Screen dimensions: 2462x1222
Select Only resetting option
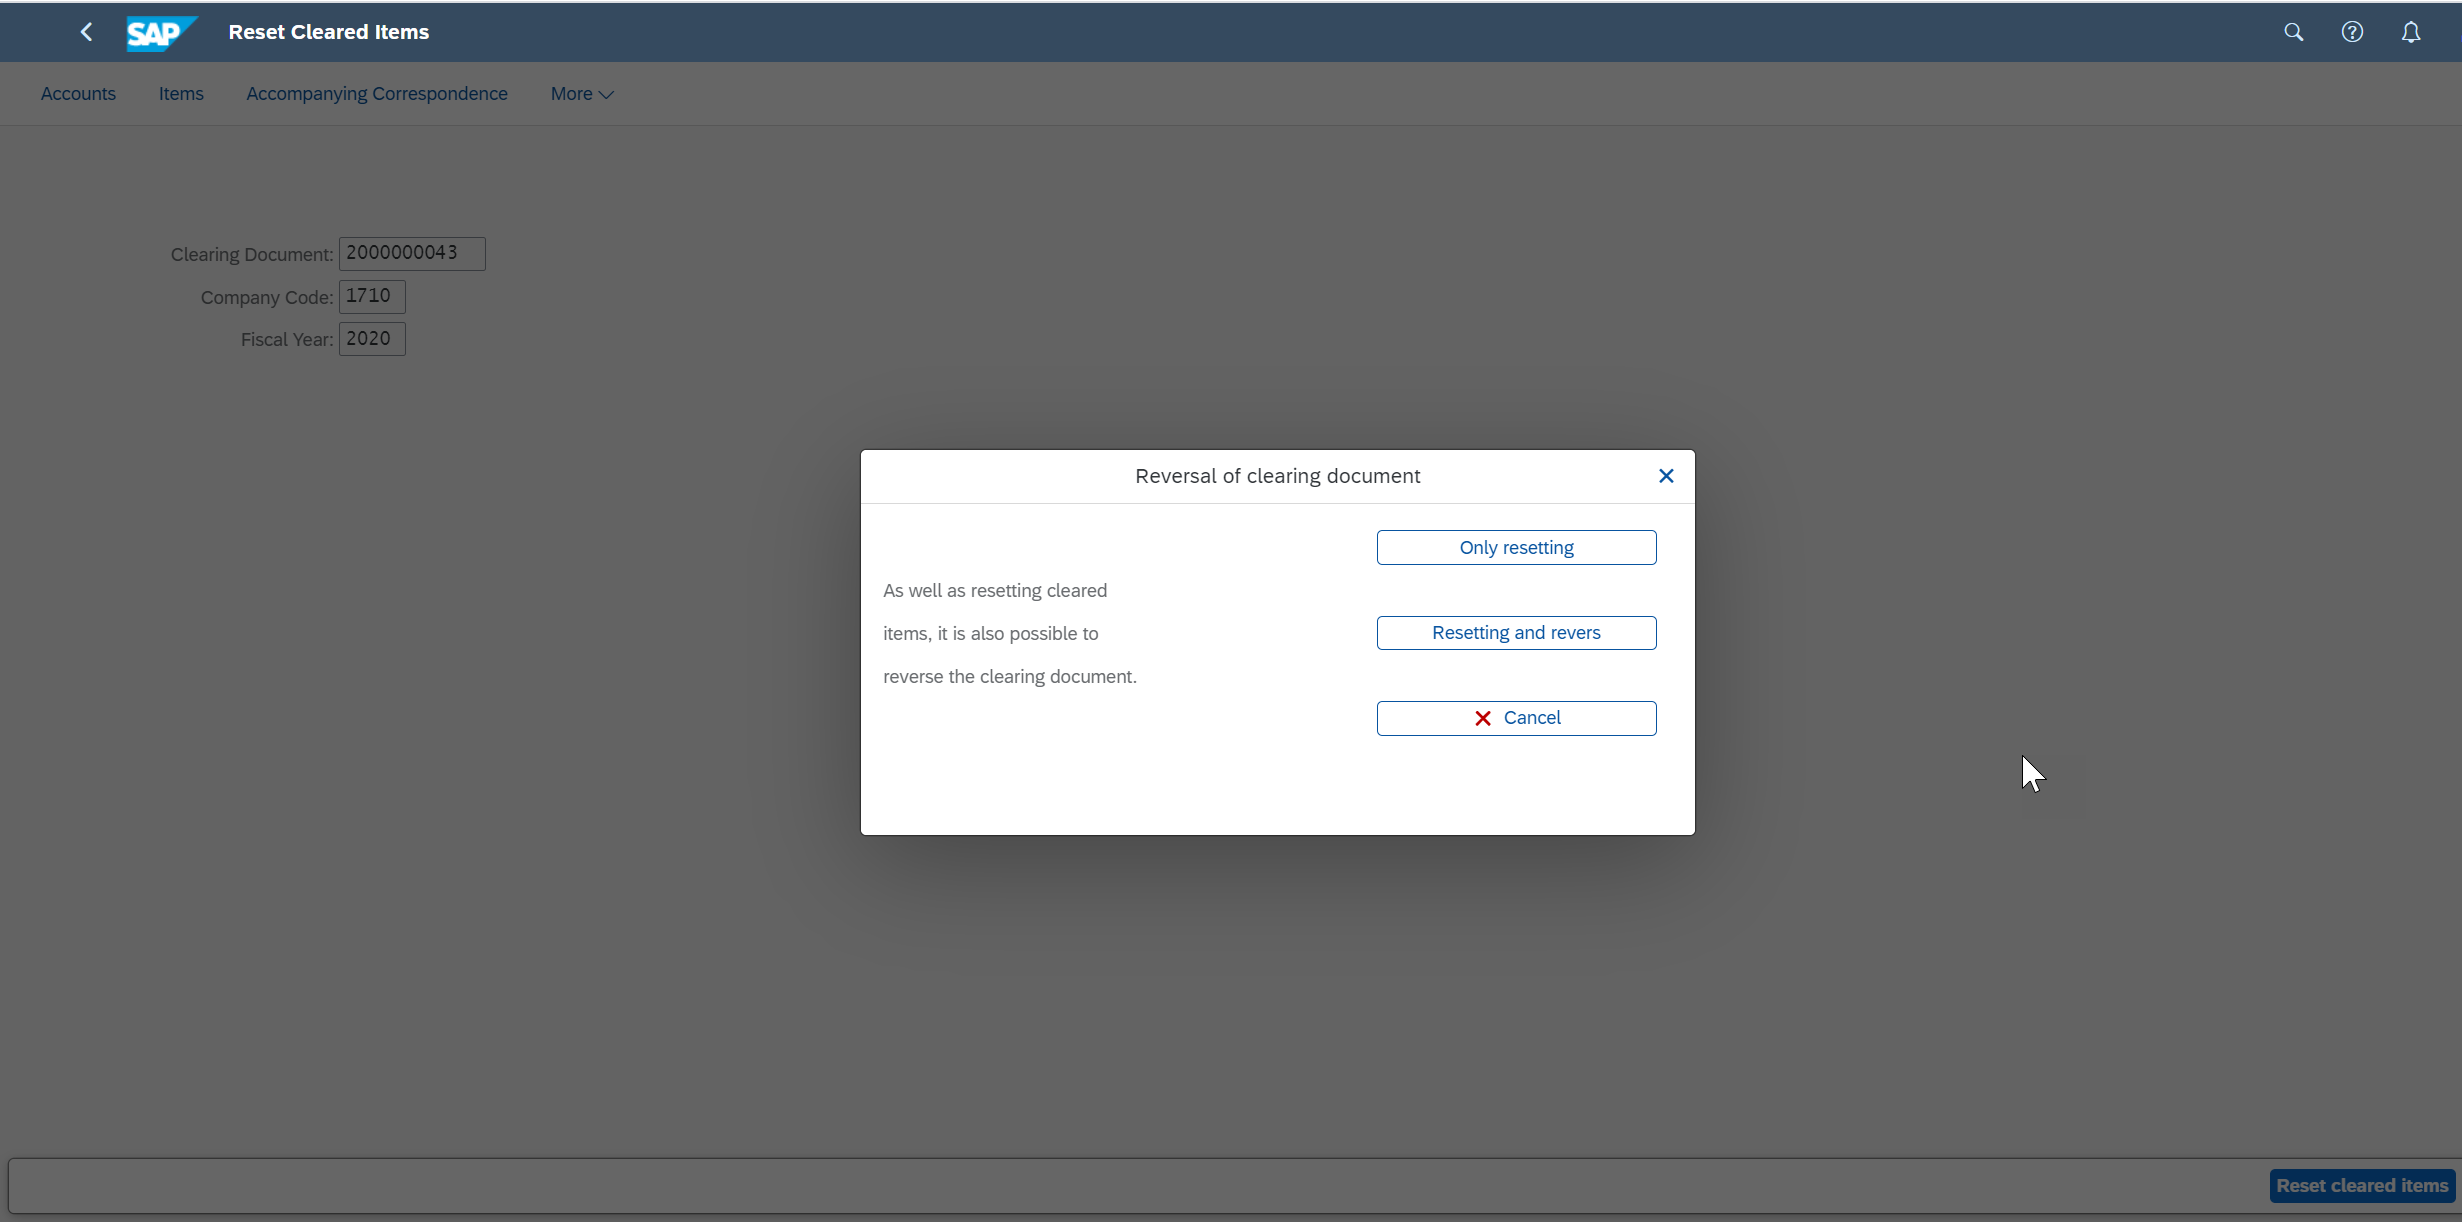coord(1517,547)
